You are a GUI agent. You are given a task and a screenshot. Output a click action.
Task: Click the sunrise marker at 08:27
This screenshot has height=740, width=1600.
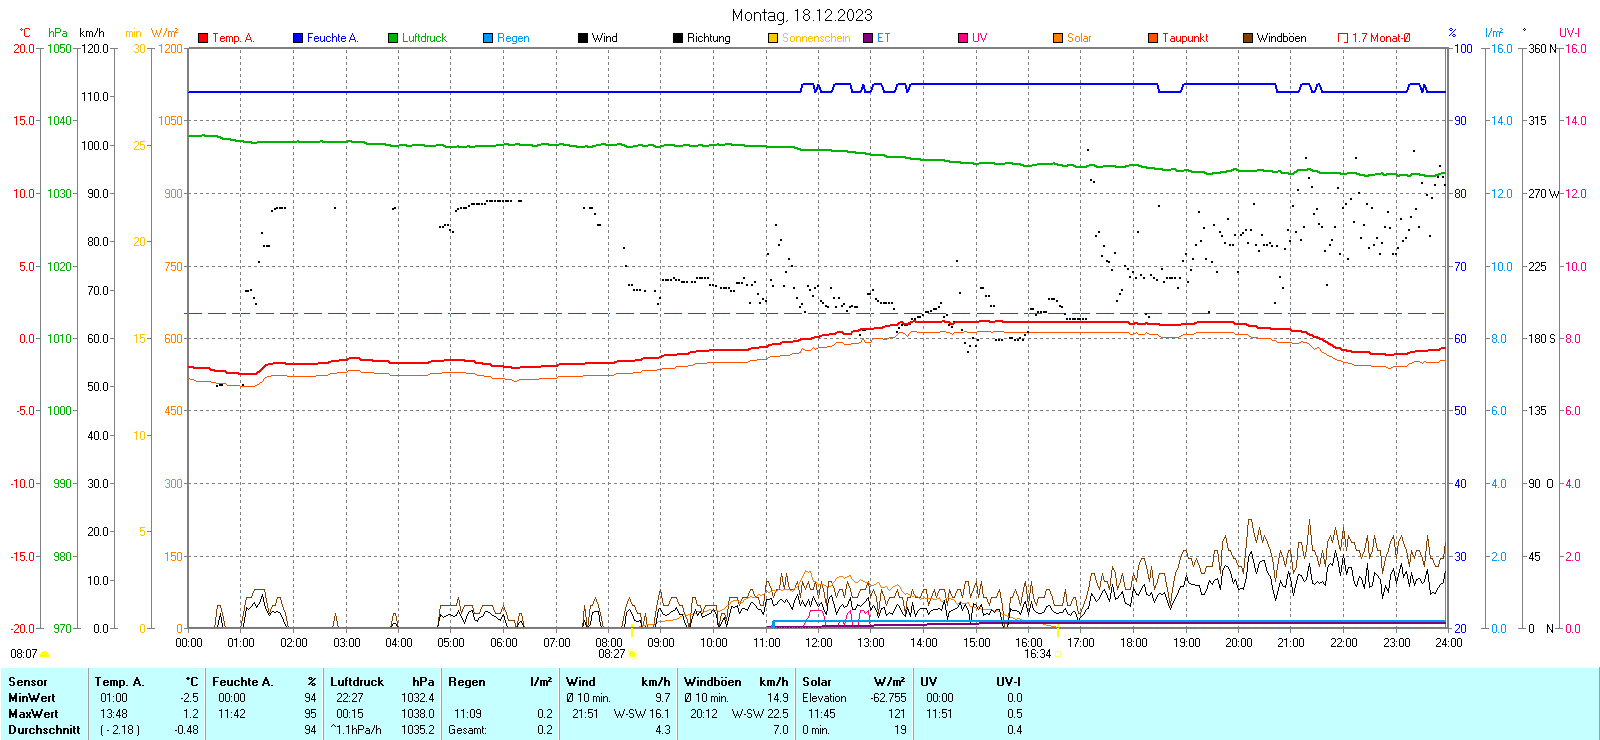point(632,654)
